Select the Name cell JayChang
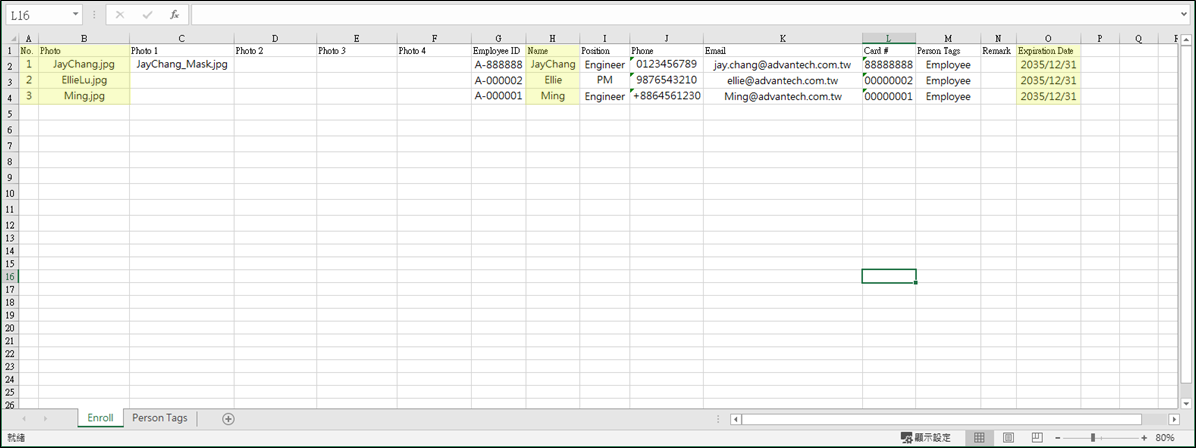Screen dimensions: 1196x448 [553, 65]
